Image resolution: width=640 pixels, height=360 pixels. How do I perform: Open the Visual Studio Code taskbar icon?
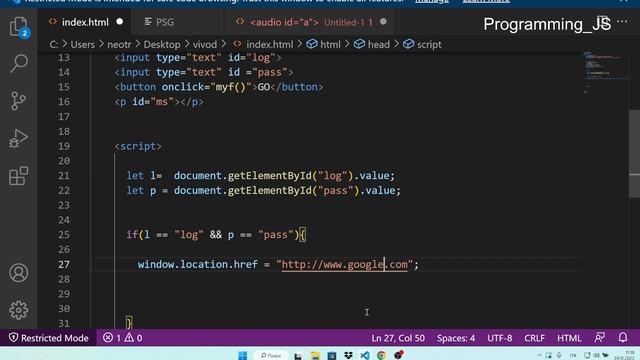click(x=364, y=356)
